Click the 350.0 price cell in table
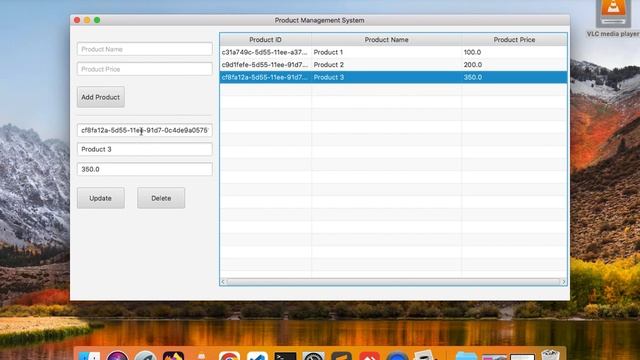Screen dimensions: 640x360 click(x=514, y=77)
